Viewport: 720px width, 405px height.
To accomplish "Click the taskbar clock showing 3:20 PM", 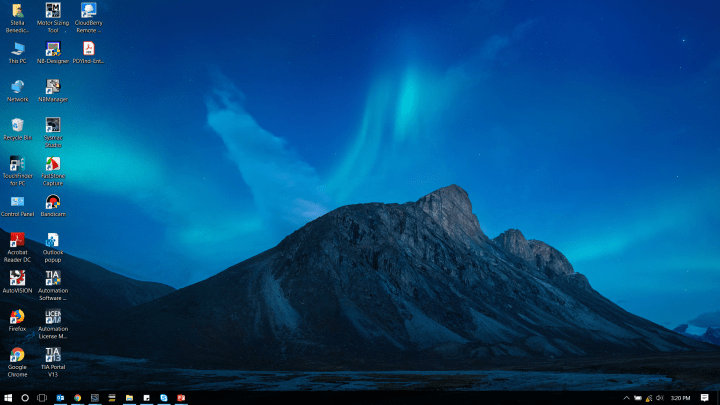I will (680, 397).
